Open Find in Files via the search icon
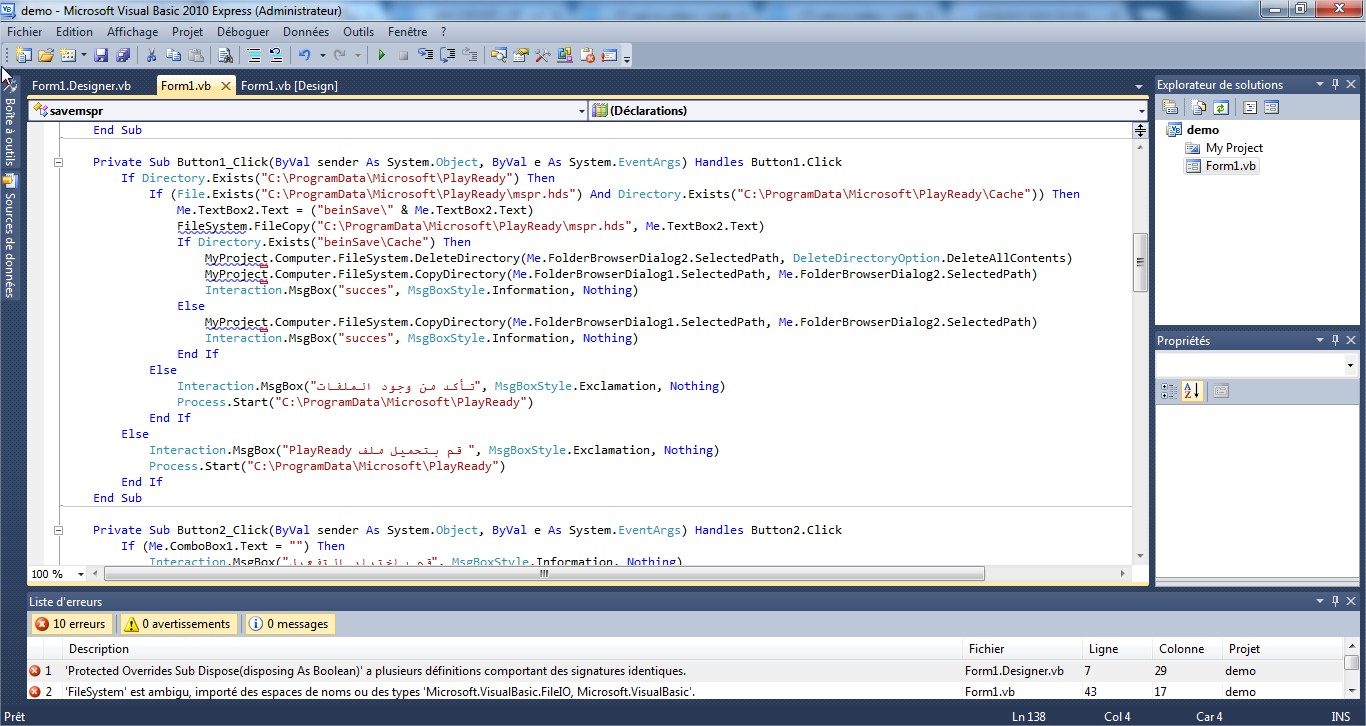 [226, 56]
